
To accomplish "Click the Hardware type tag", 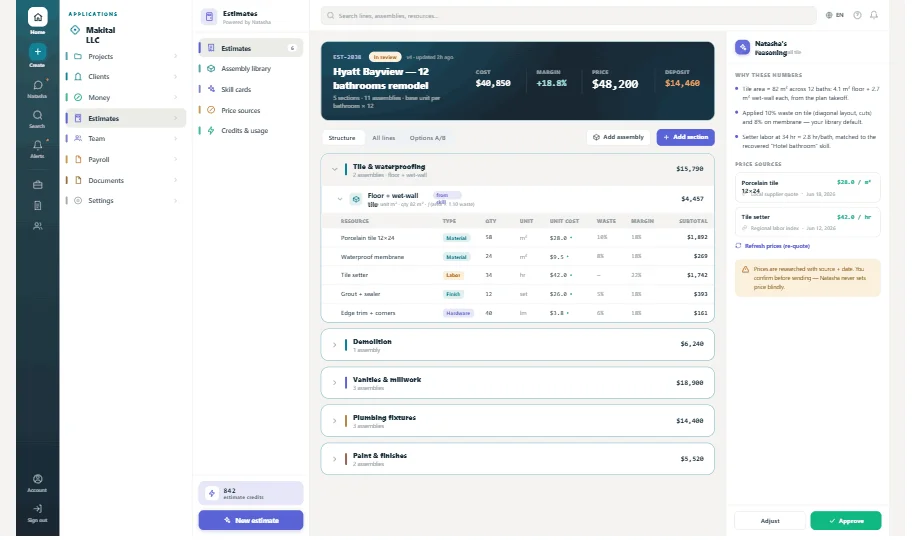I will tap(458, 313).
